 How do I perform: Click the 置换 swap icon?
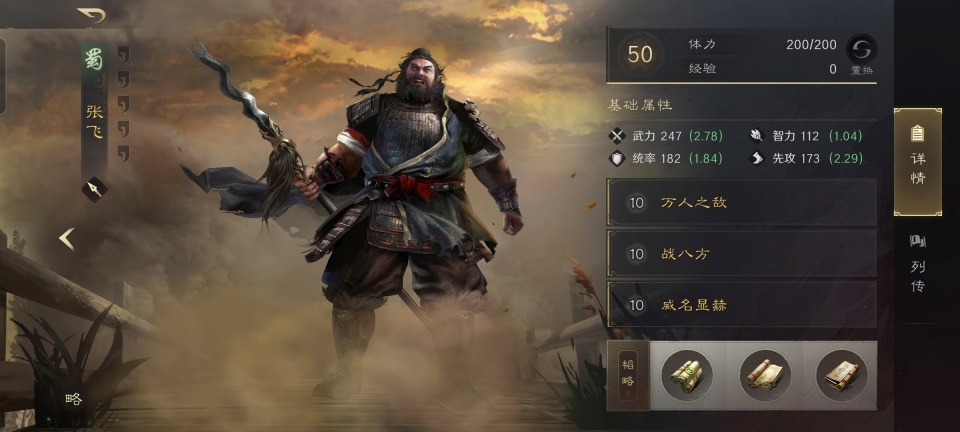tap(861, 49)
